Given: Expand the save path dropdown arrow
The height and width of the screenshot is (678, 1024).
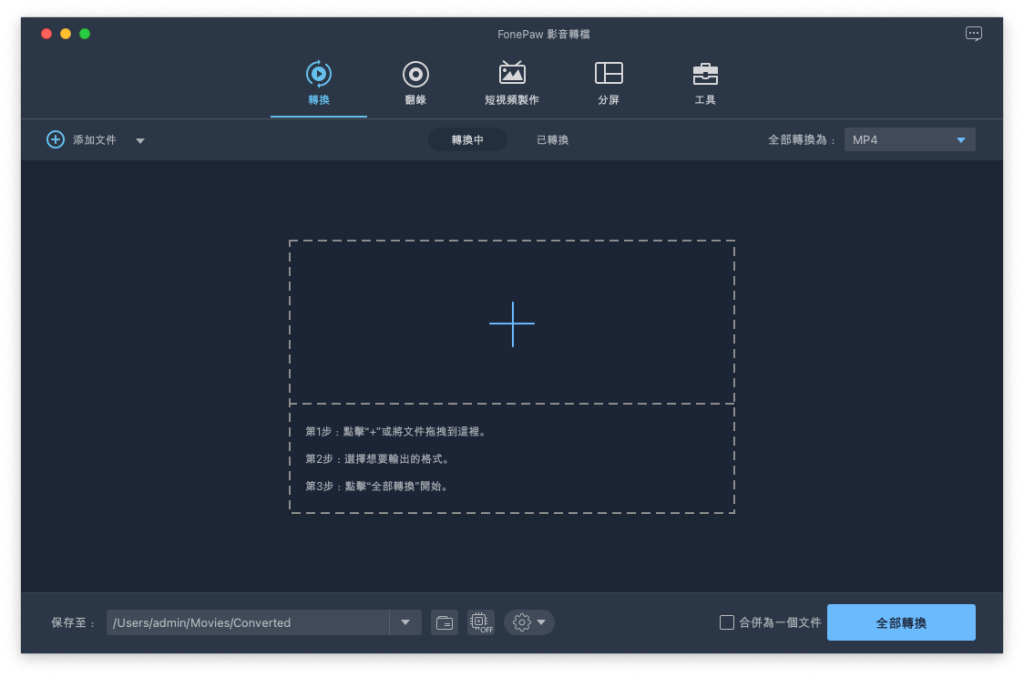Looking at the screenshot, I should pos(406,622).
